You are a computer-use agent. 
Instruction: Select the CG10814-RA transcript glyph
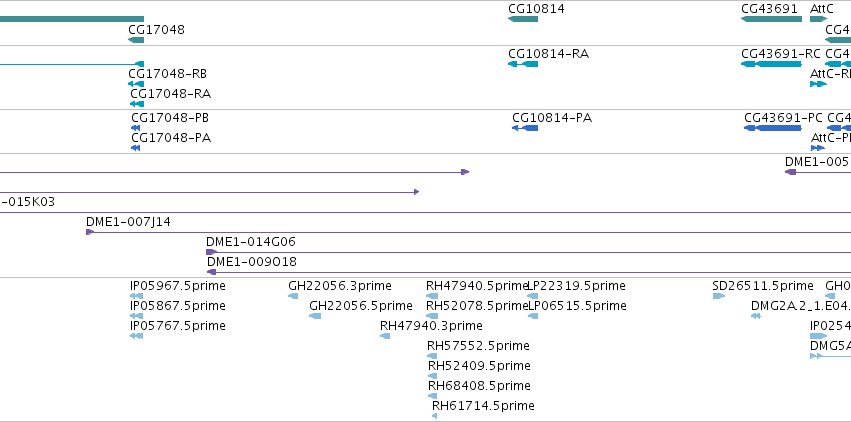[x=523, y=64]
